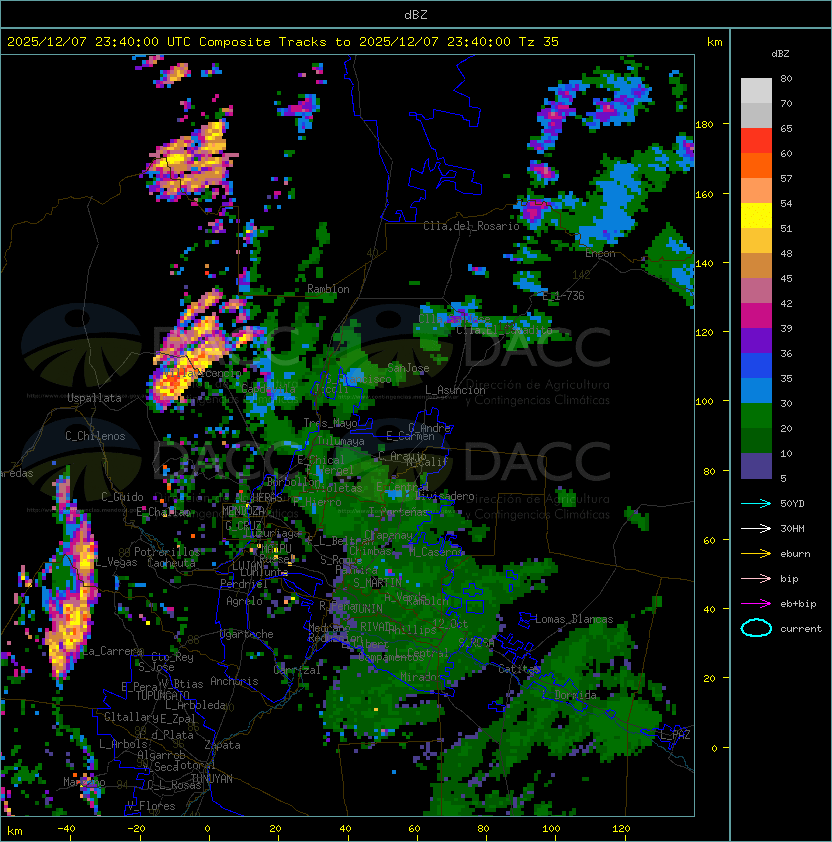Click the 'Tres_Mayo' place label
This screenshot has height=842, width=832.
pos(330,423)
